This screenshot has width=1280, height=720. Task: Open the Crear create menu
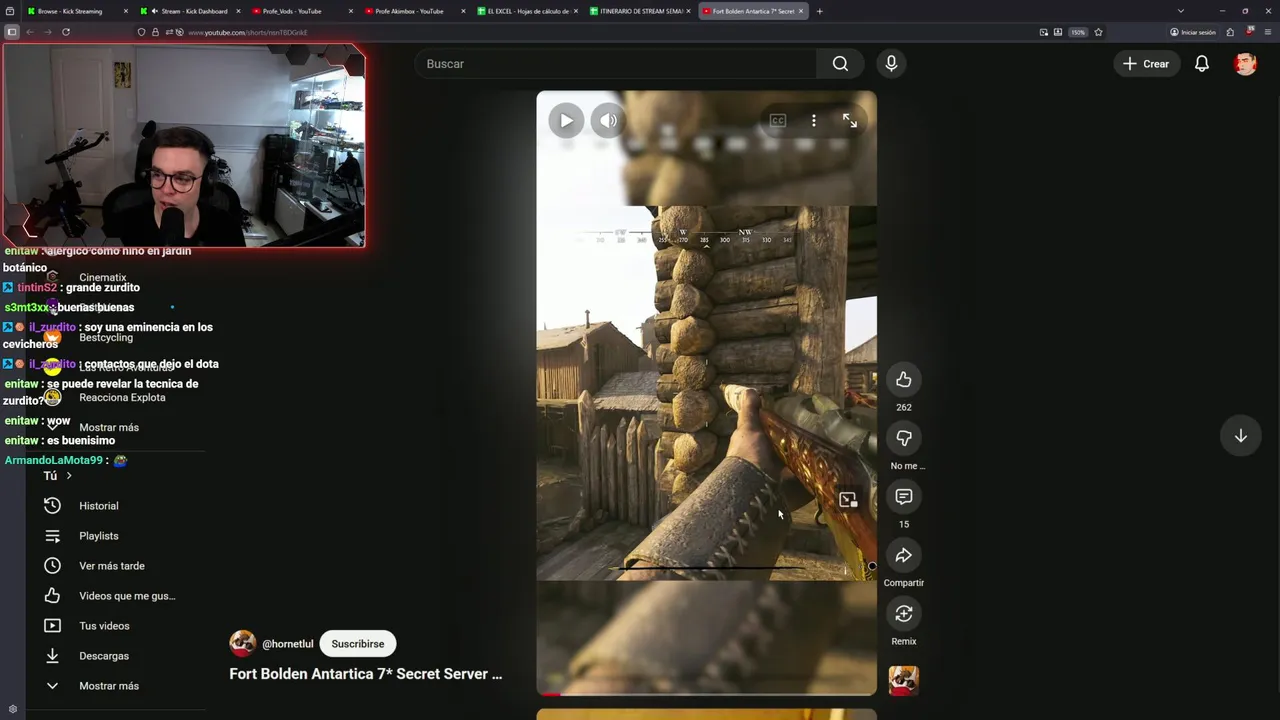(1146, 64)
